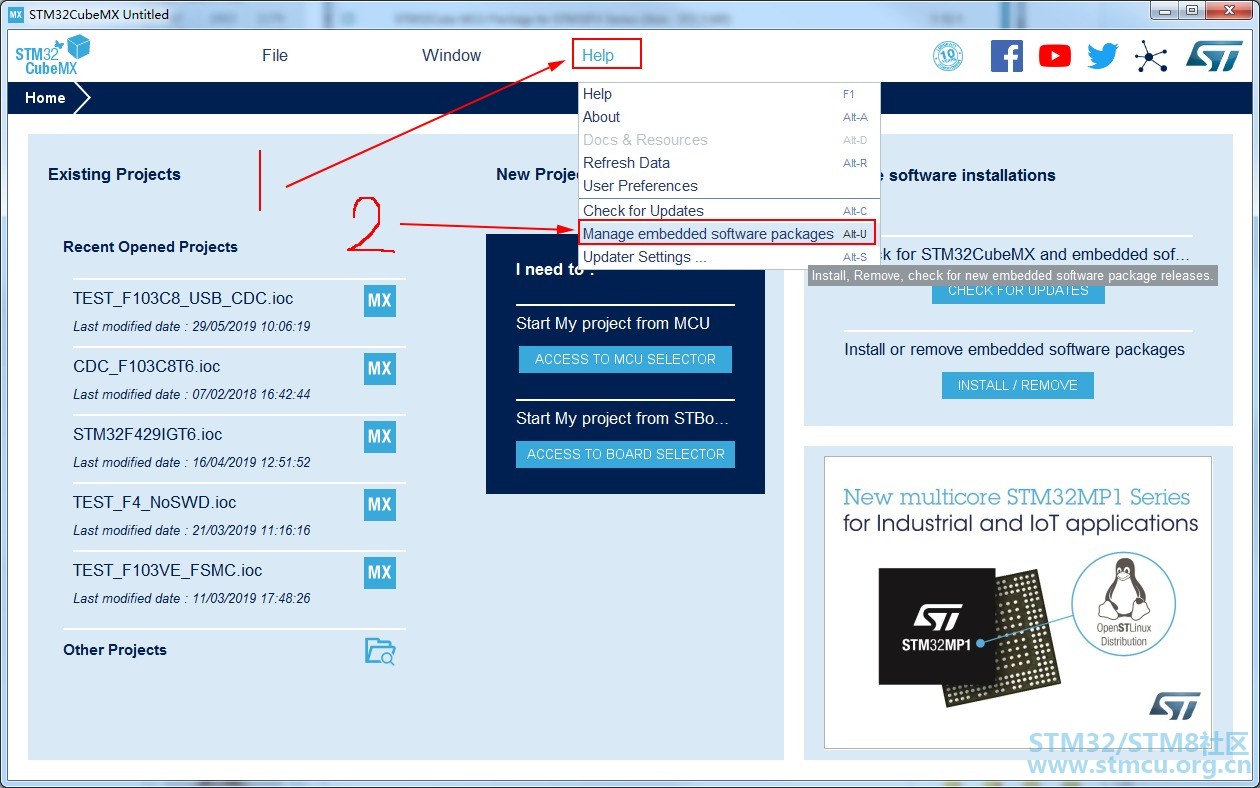The height and width of the screenshot is (788, 1260).
Task: Open Updater Settings ... menu entry
Action: tap(729, 257)
